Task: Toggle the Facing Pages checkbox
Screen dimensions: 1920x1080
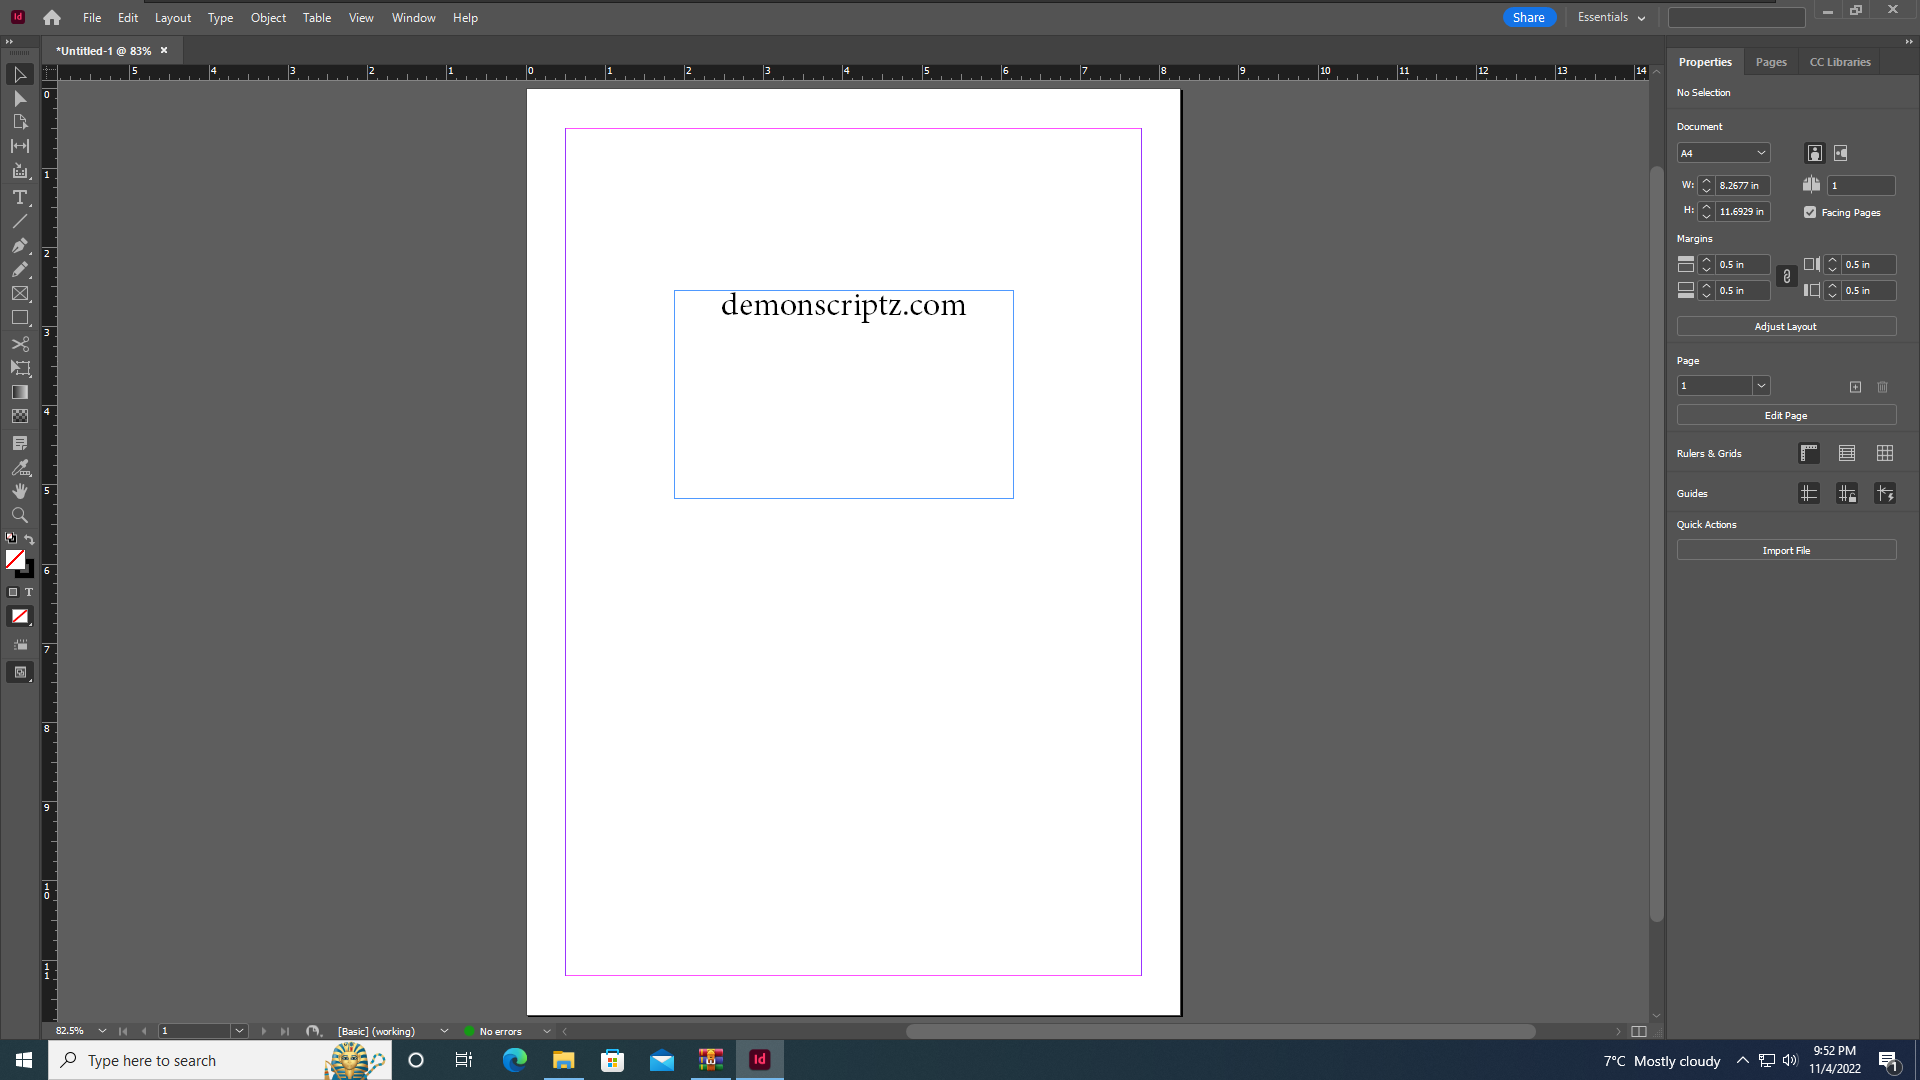Action: coord(1810,212)
